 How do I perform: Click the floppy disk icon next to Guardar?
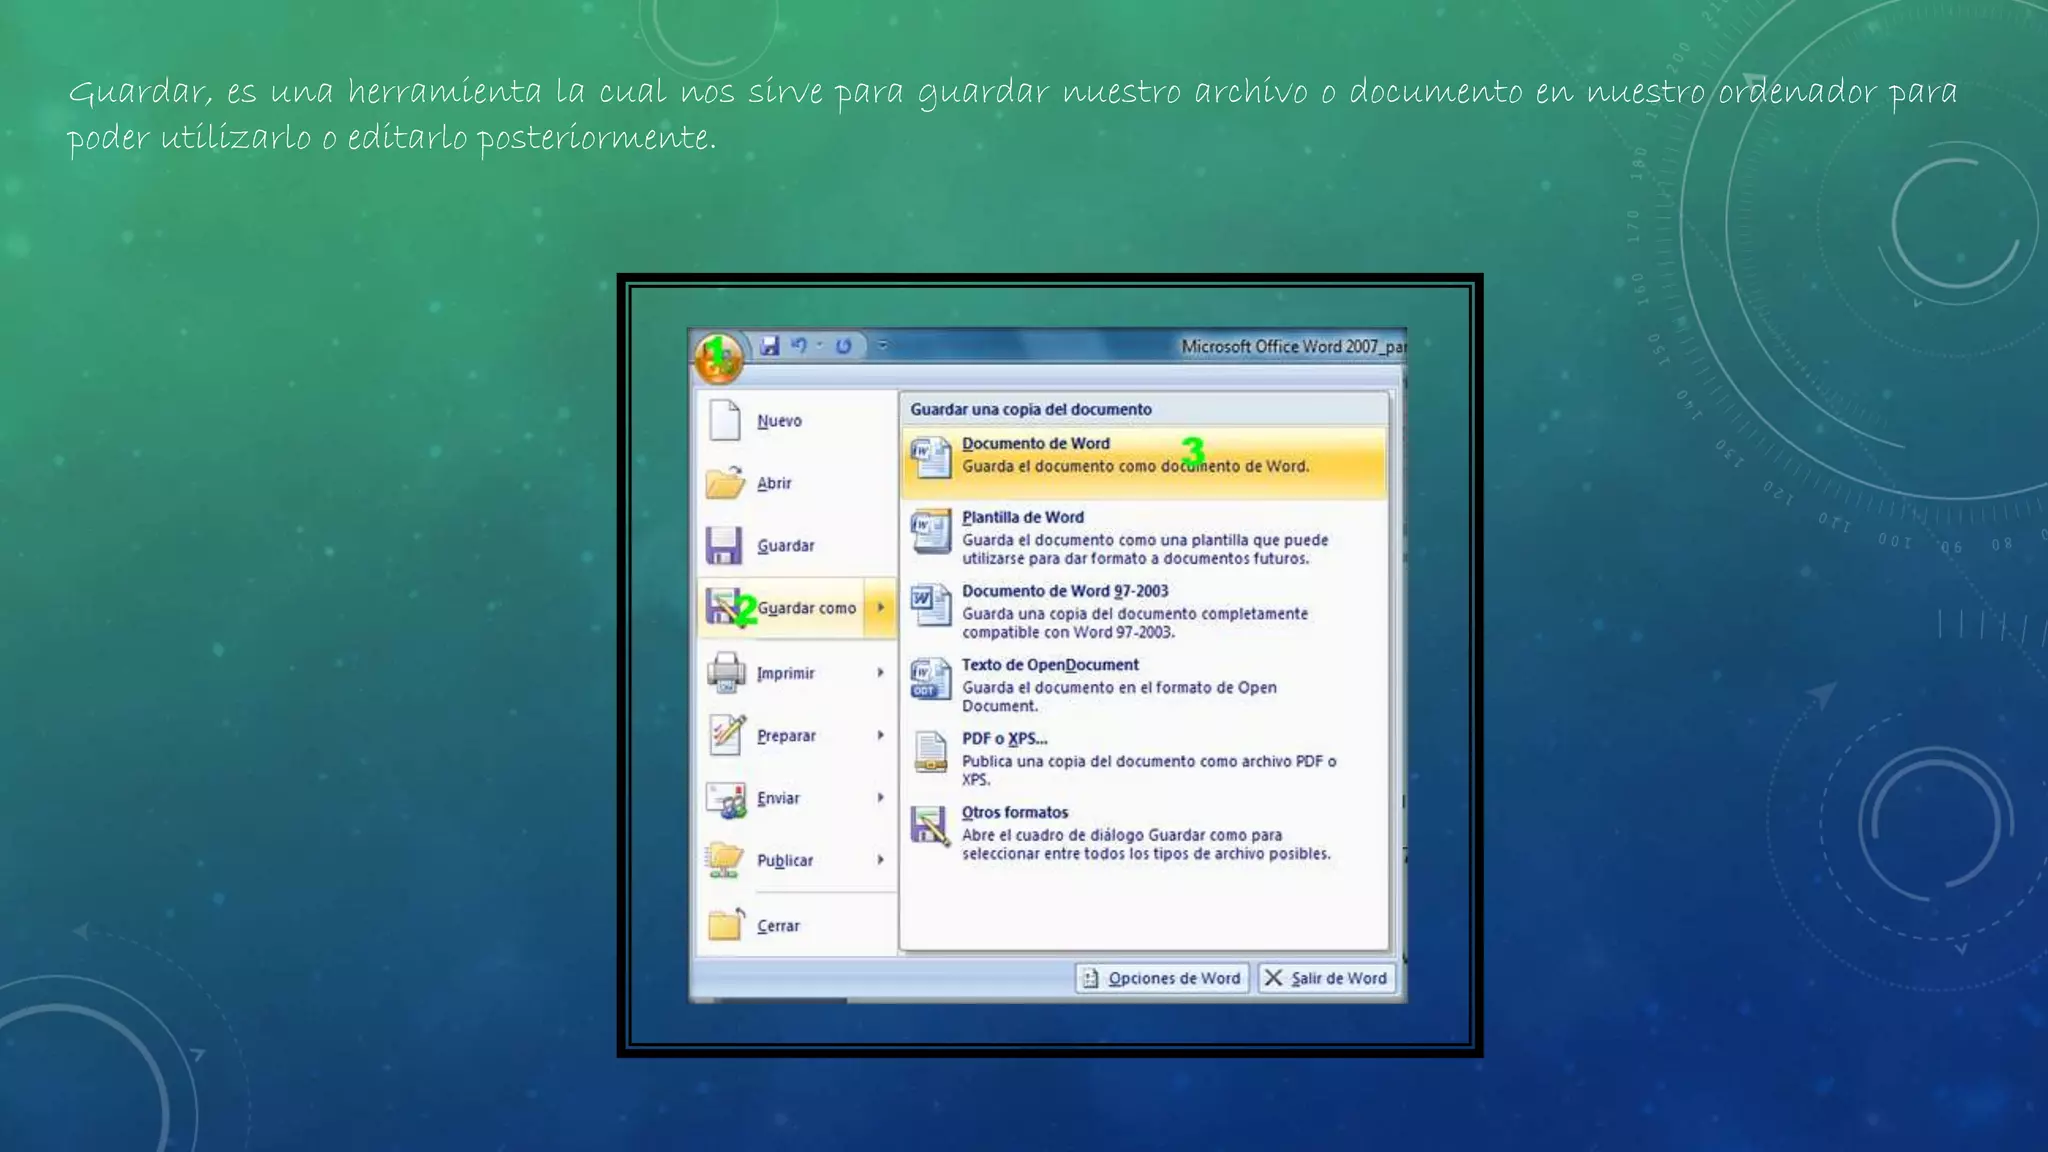pos(724,545)
